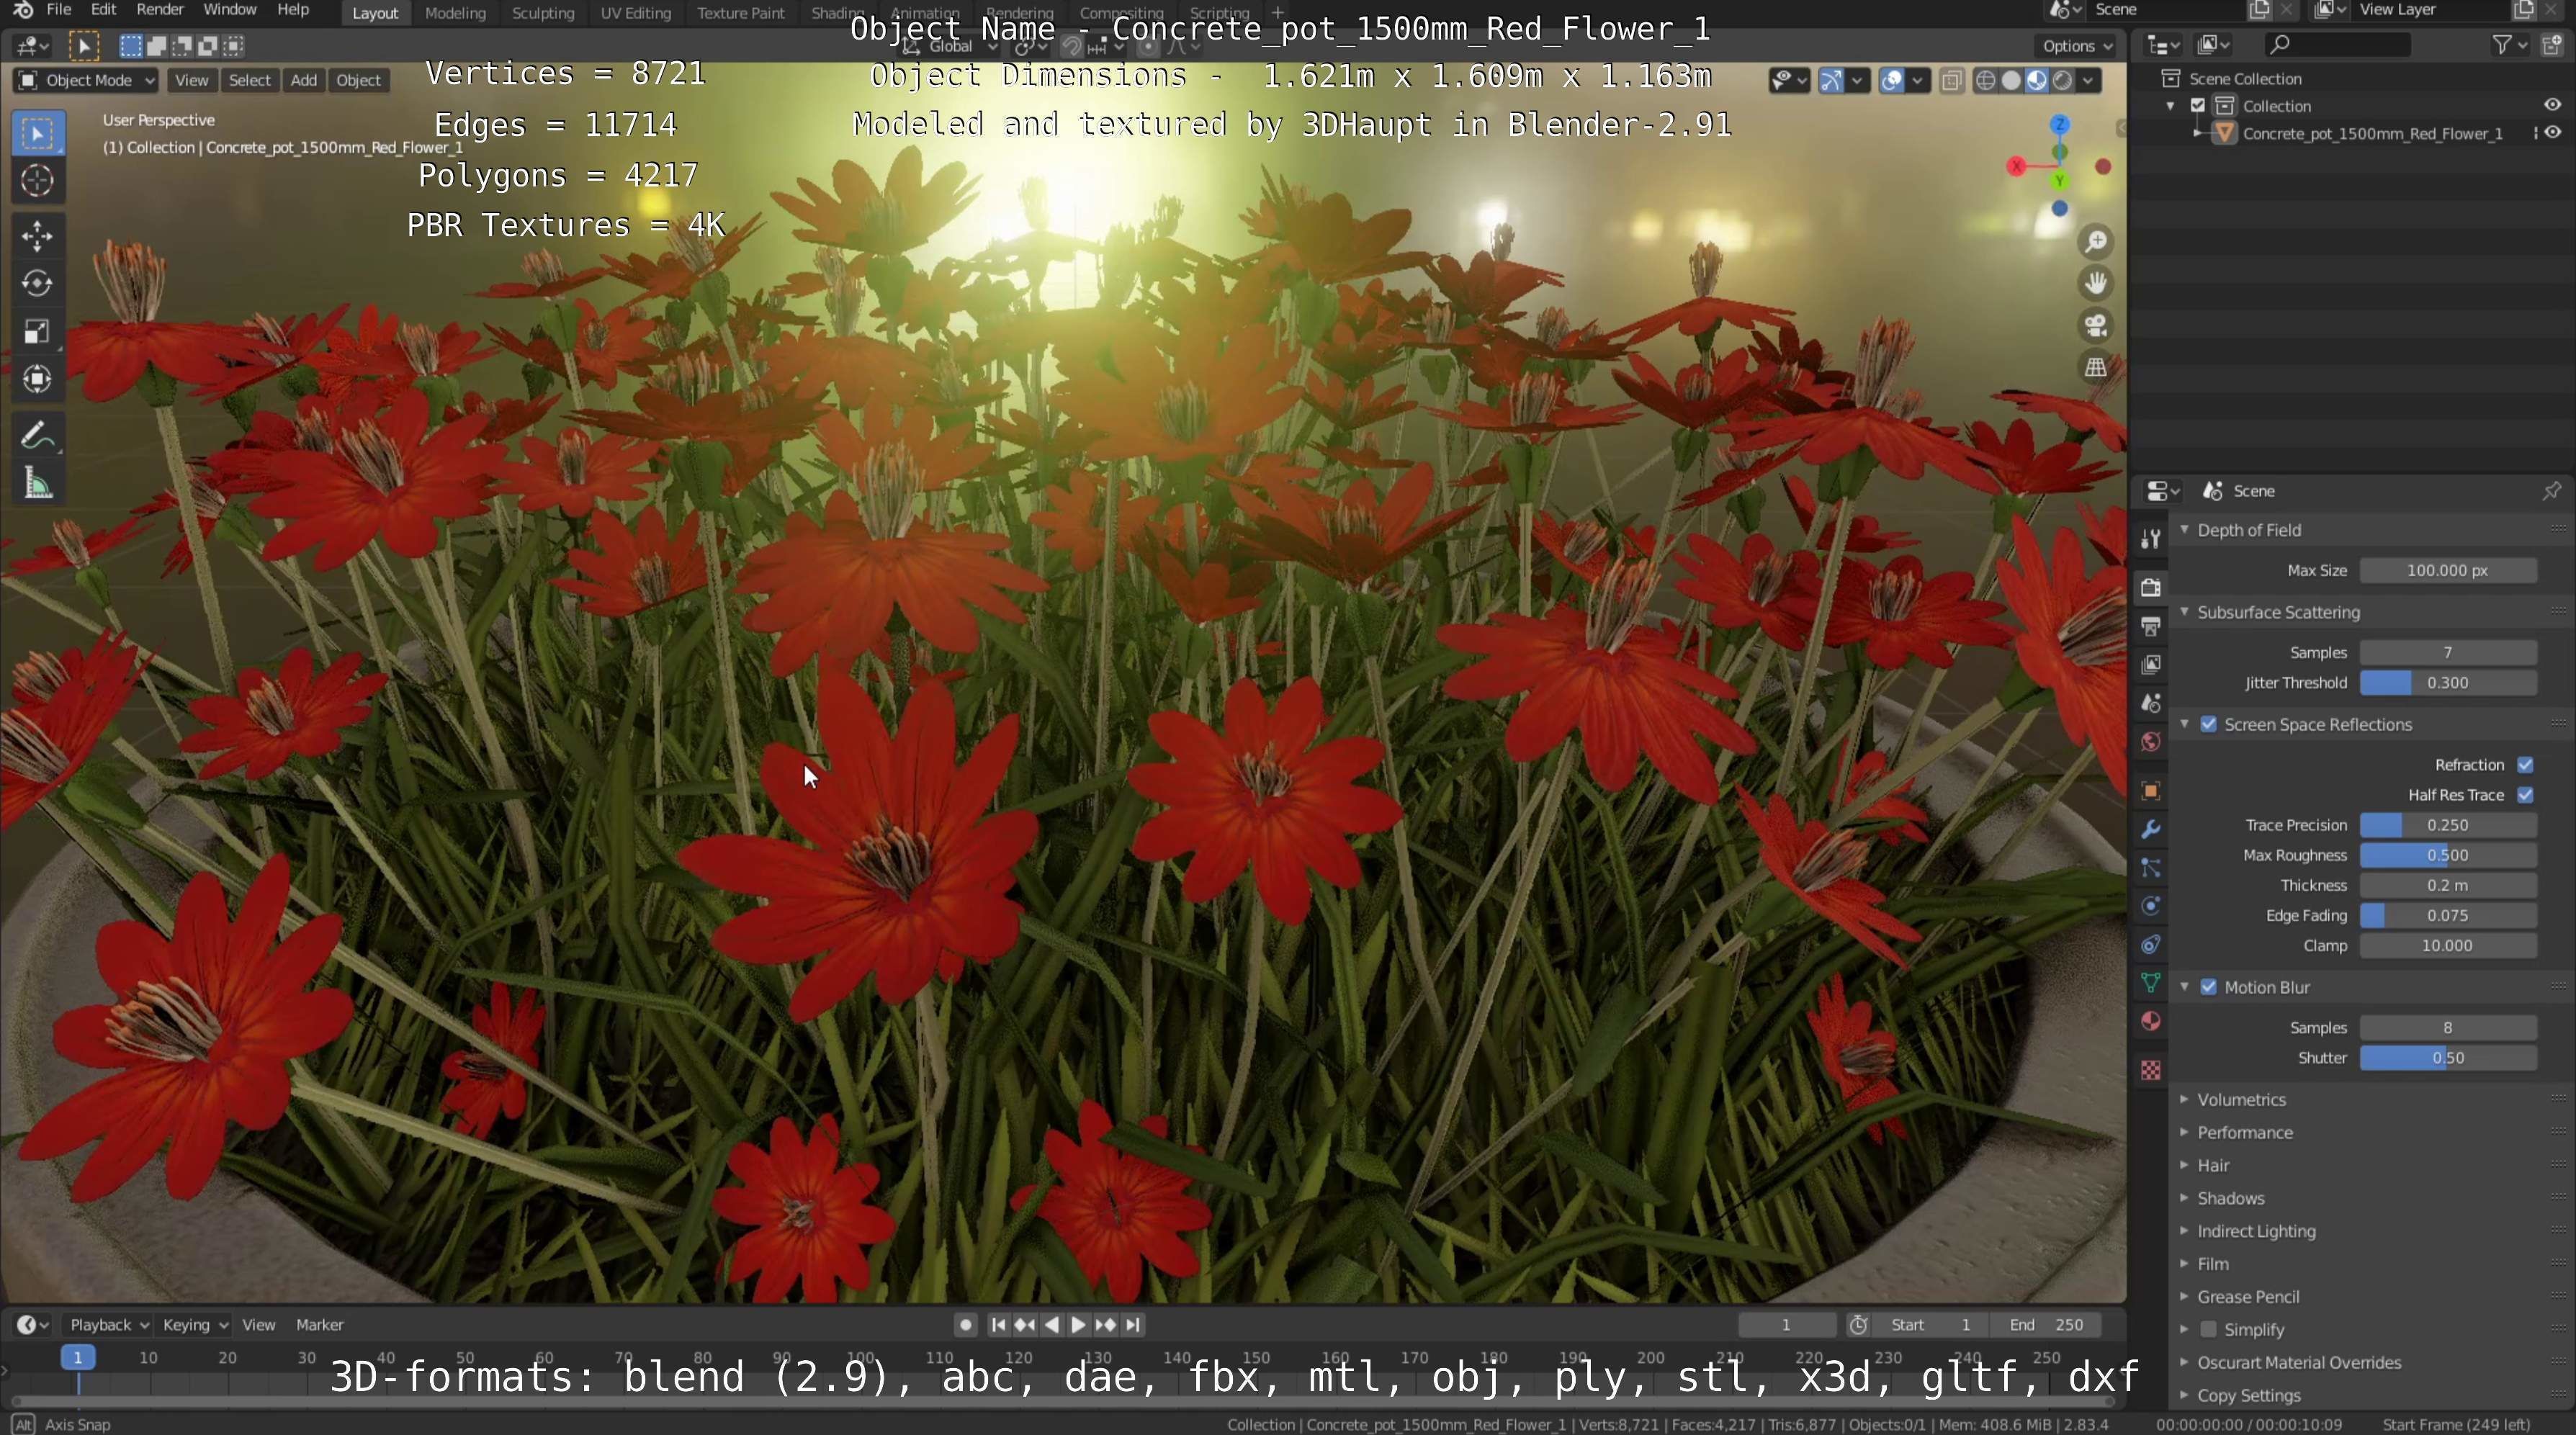Image resolution: width=2576 pixels, height=1435 pixels.
Task: Open the viewport Add menu
Action: tap(304, 81)
